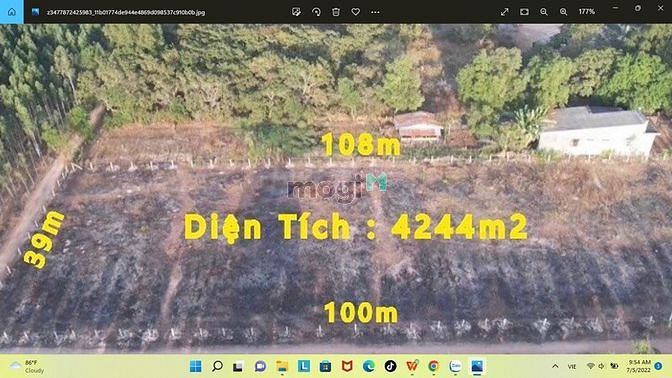Go to Photos home view
Image resolution: width=672 pixels, height=378 pixels.
(12, 12)
